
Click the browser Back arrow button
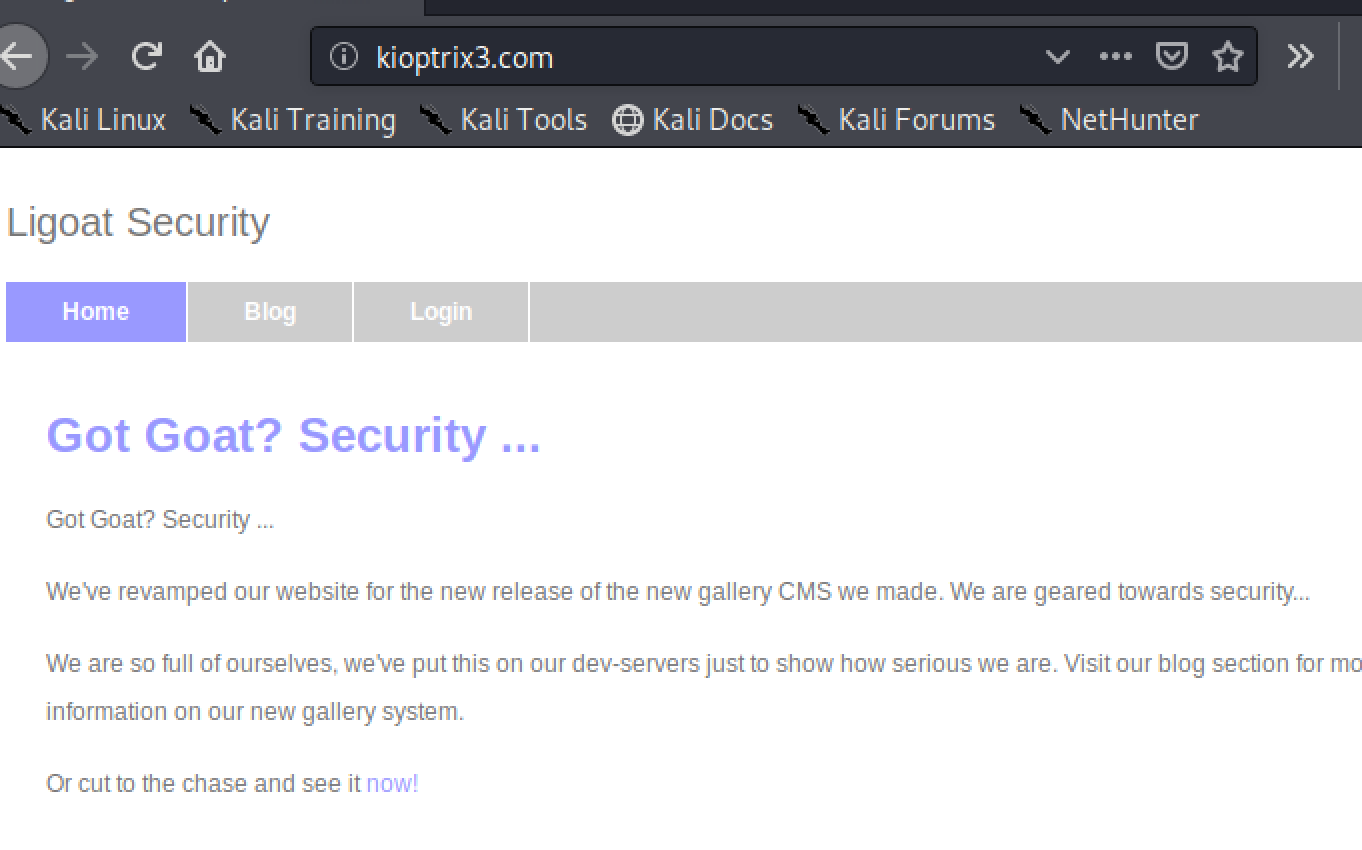[18, 57]
